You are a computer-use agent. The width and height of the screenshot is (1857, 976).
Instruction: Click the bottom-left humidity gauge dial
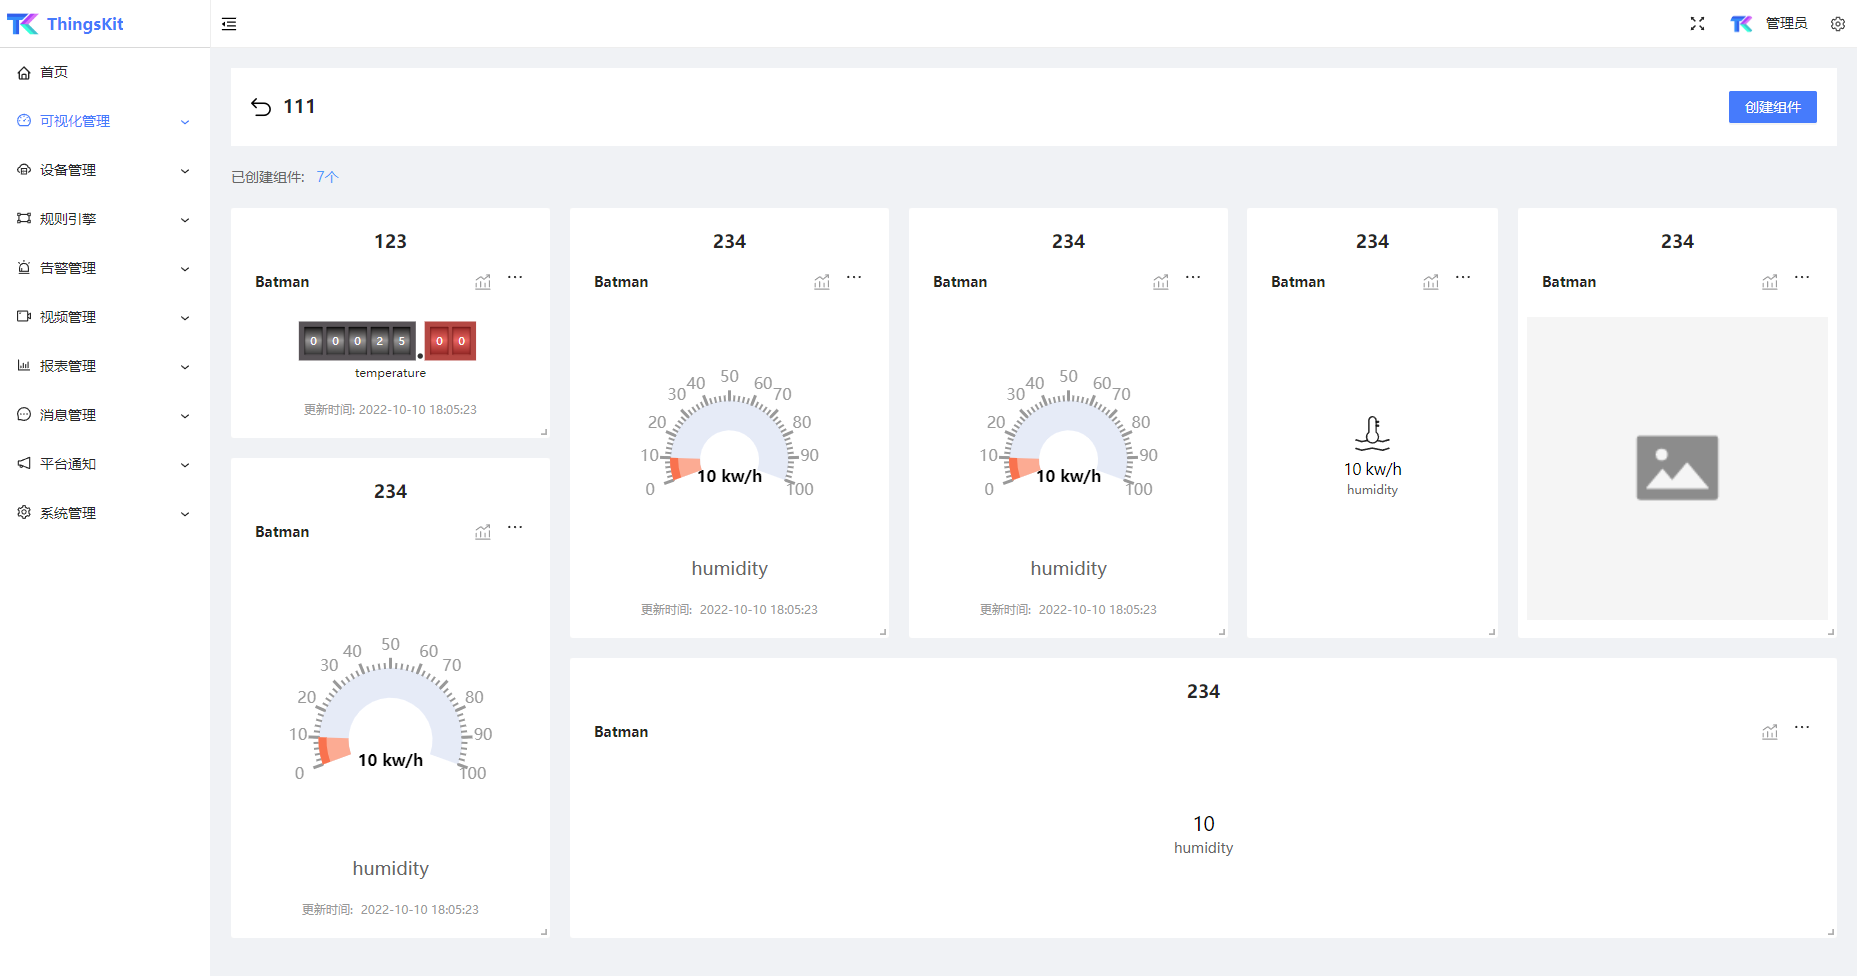(390, 710)
